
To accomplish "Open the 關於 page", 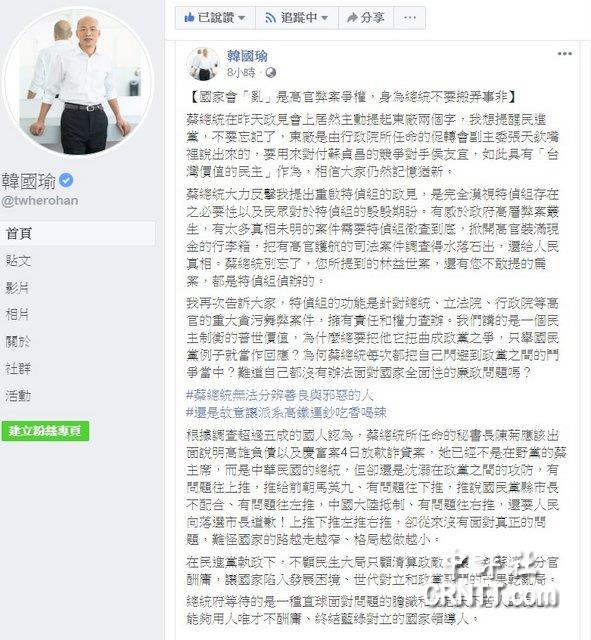I will pyautogui.click(x=18, y=342).
